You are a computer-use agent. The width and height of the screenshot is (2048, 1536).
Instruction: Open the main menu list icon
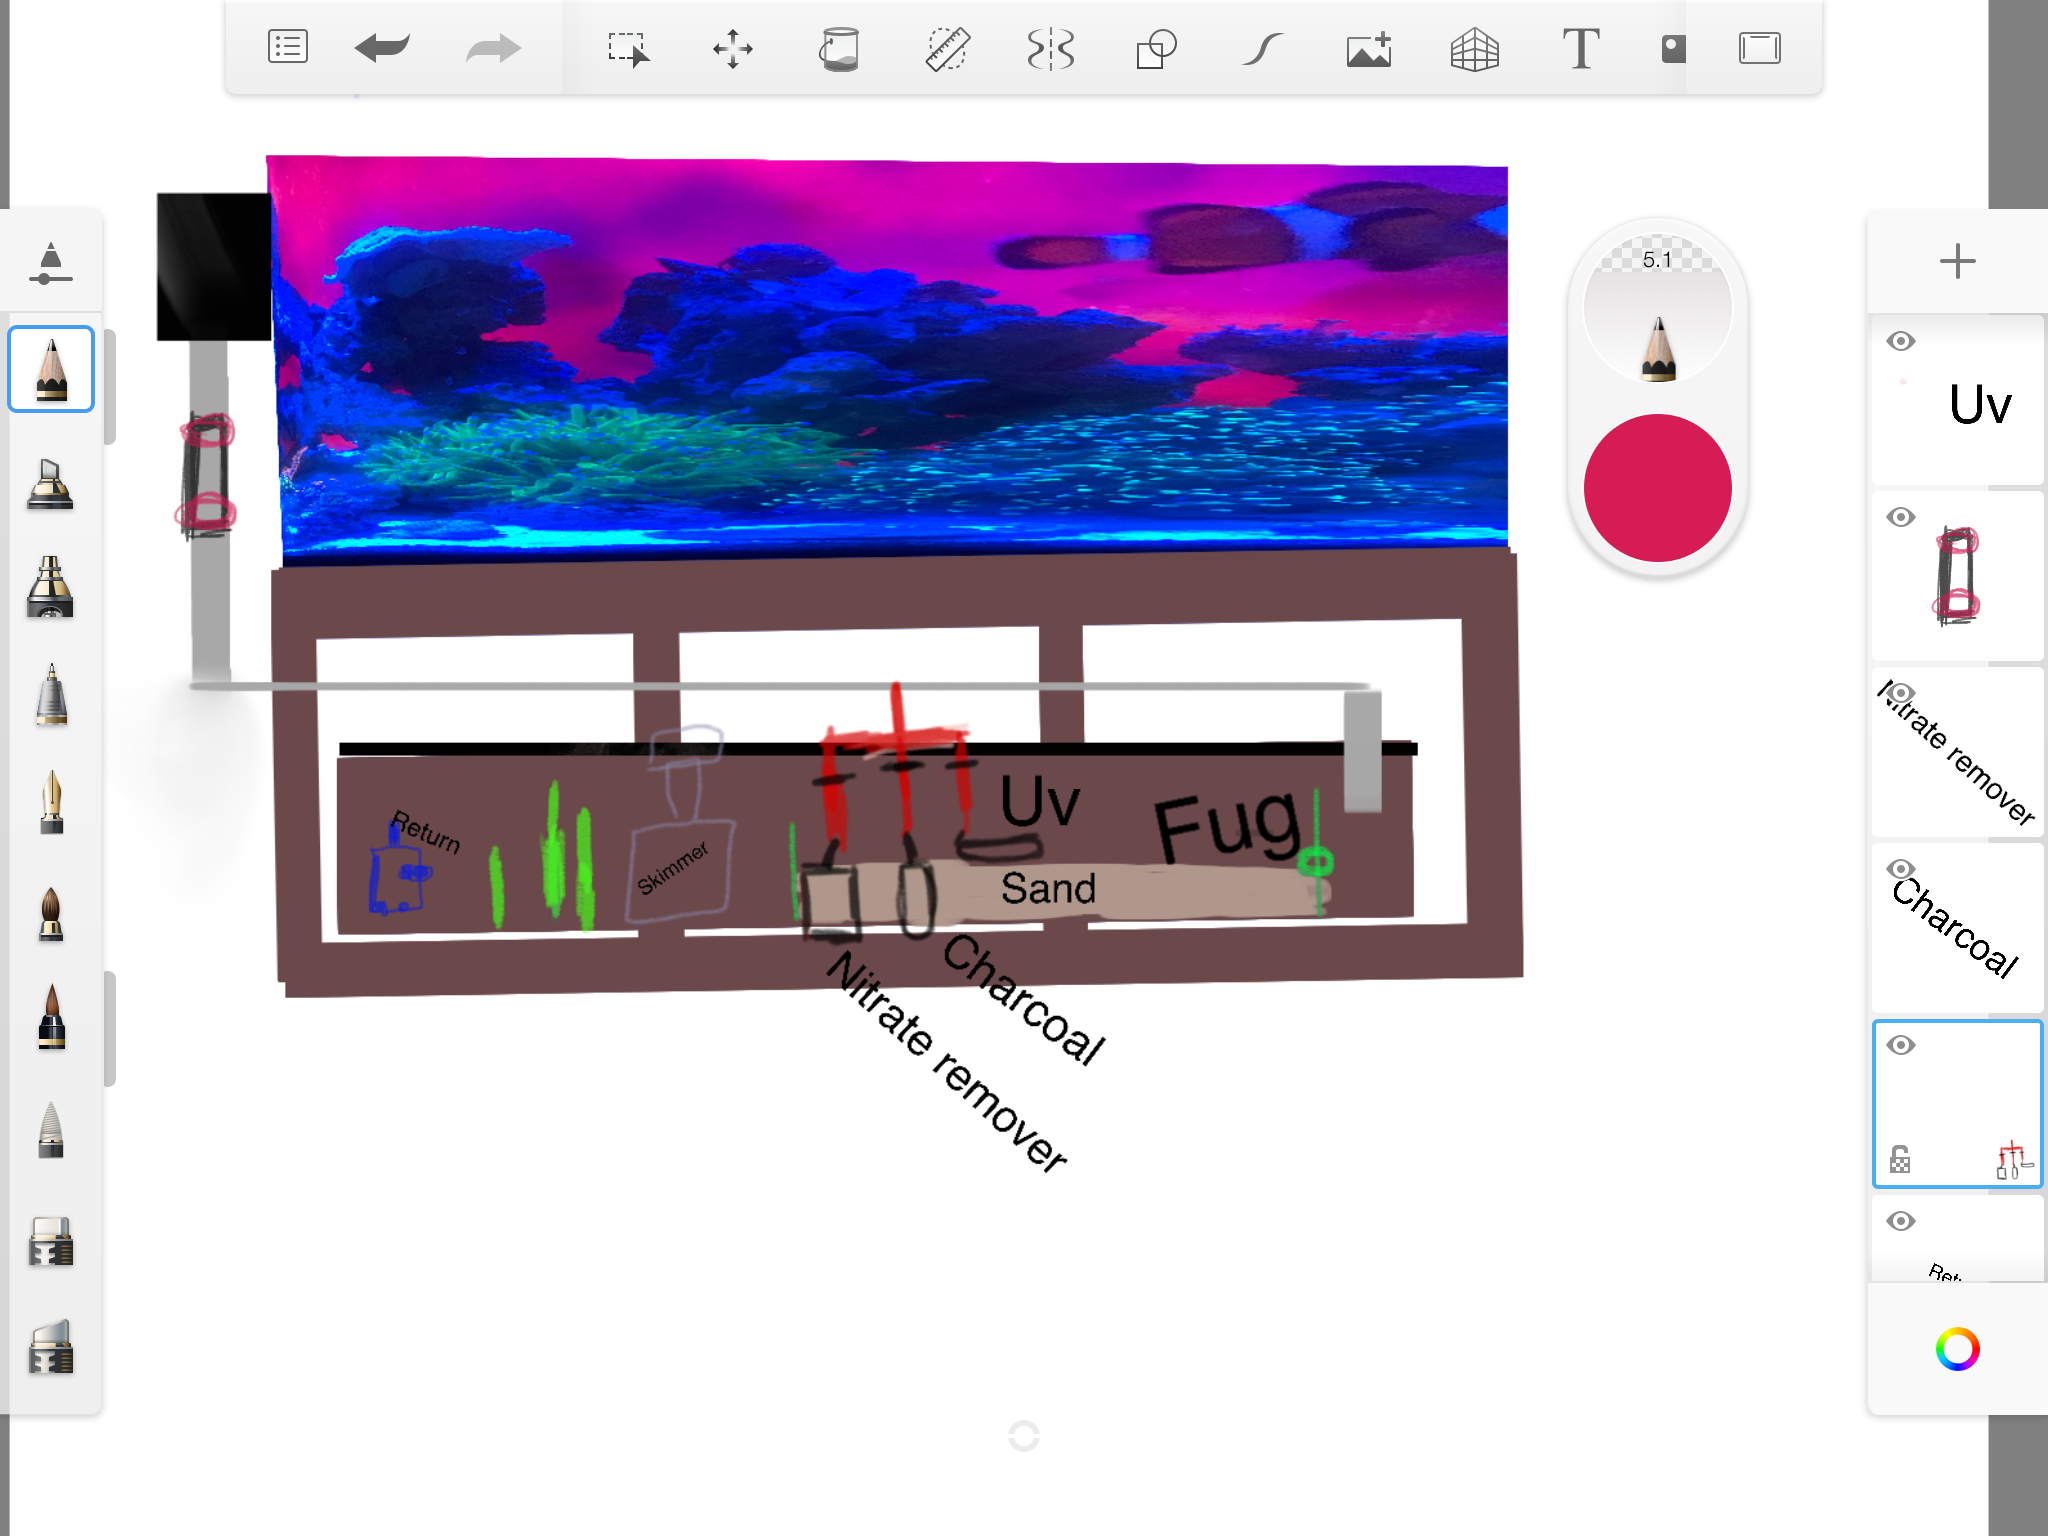pos(288,47)
